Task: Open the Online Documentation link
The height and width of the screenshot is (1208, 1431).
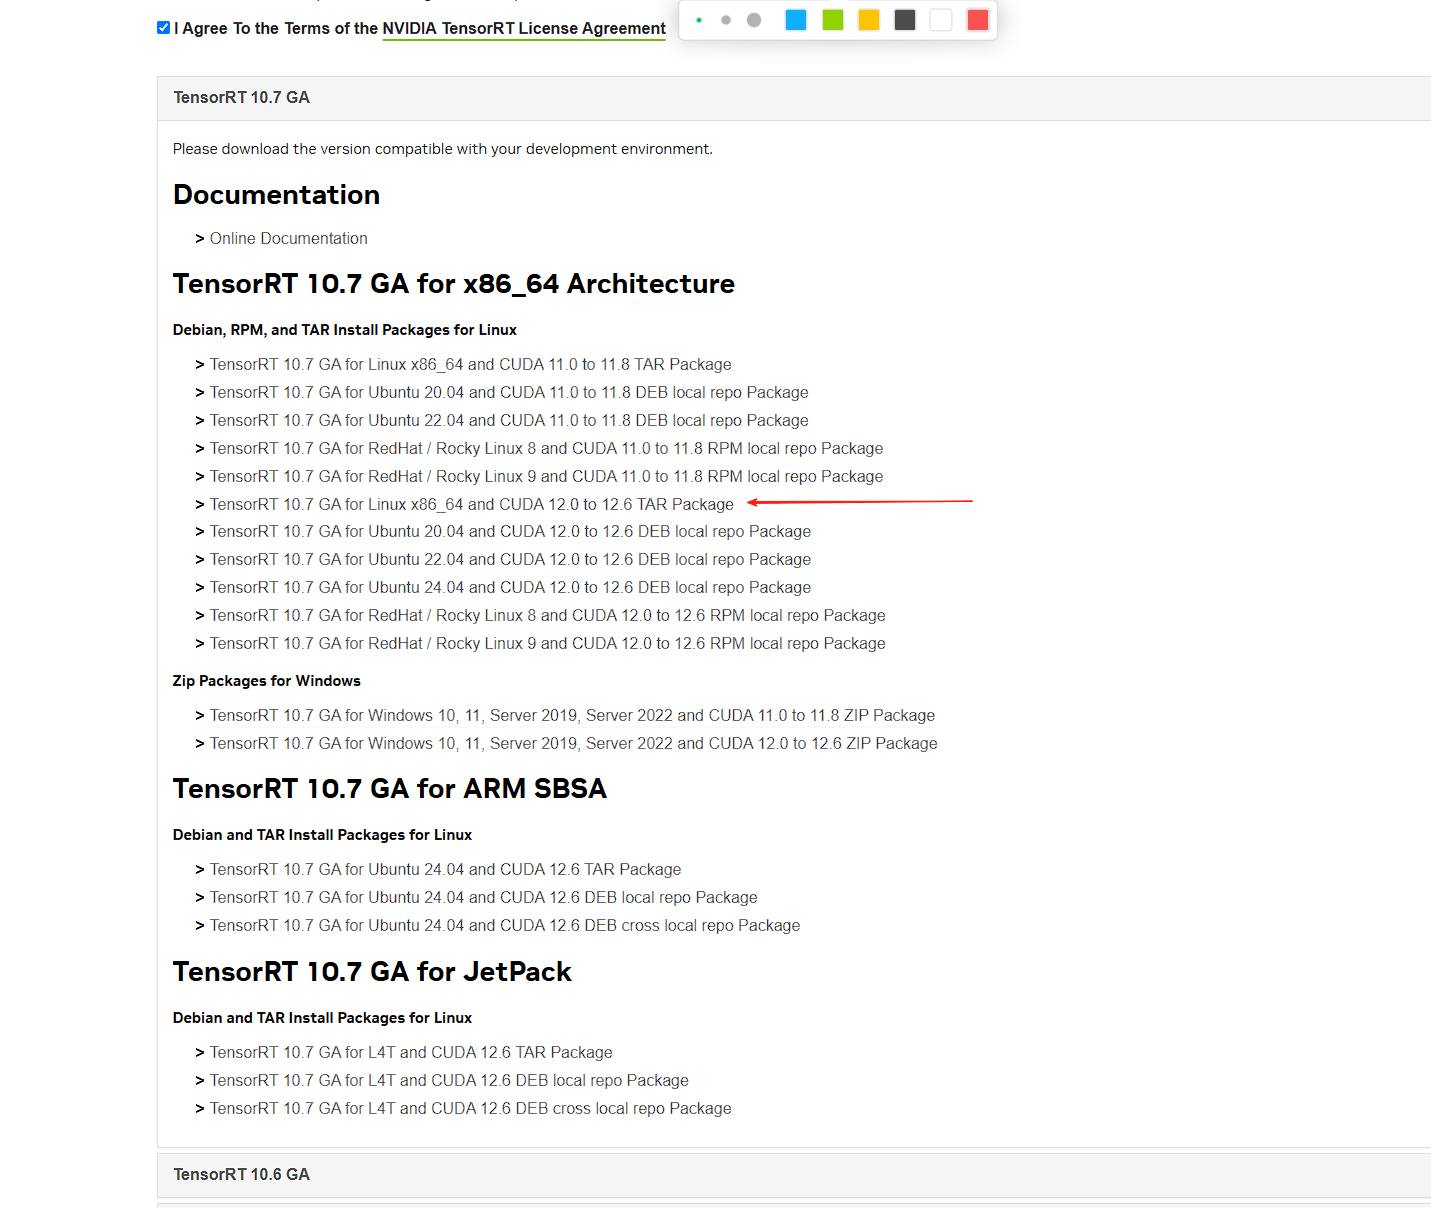Action: coord(288,239)
